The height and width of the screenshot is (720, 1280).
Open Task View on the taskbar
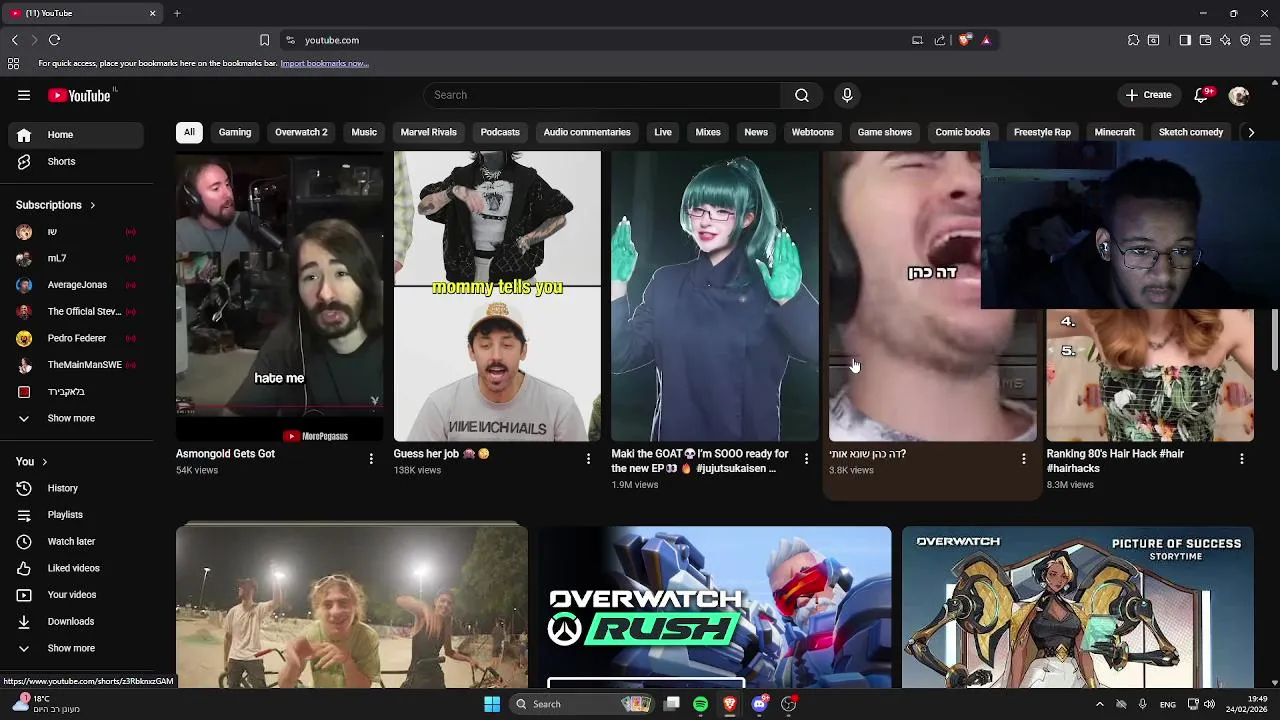pos(672,704)
